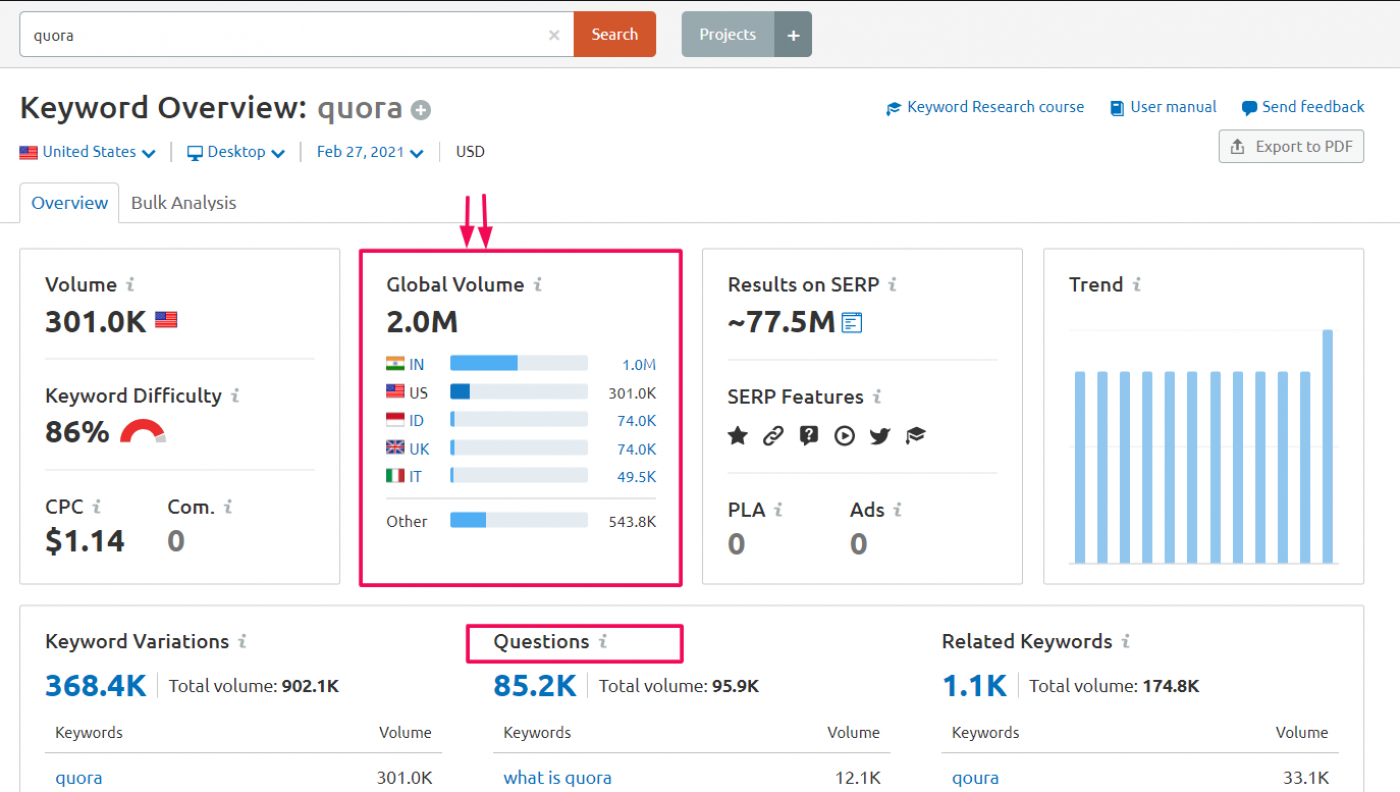Viewport: 1400px width, 792px height.
Task: Open info icon next to Keyword Variations
Action: (242, 642)
